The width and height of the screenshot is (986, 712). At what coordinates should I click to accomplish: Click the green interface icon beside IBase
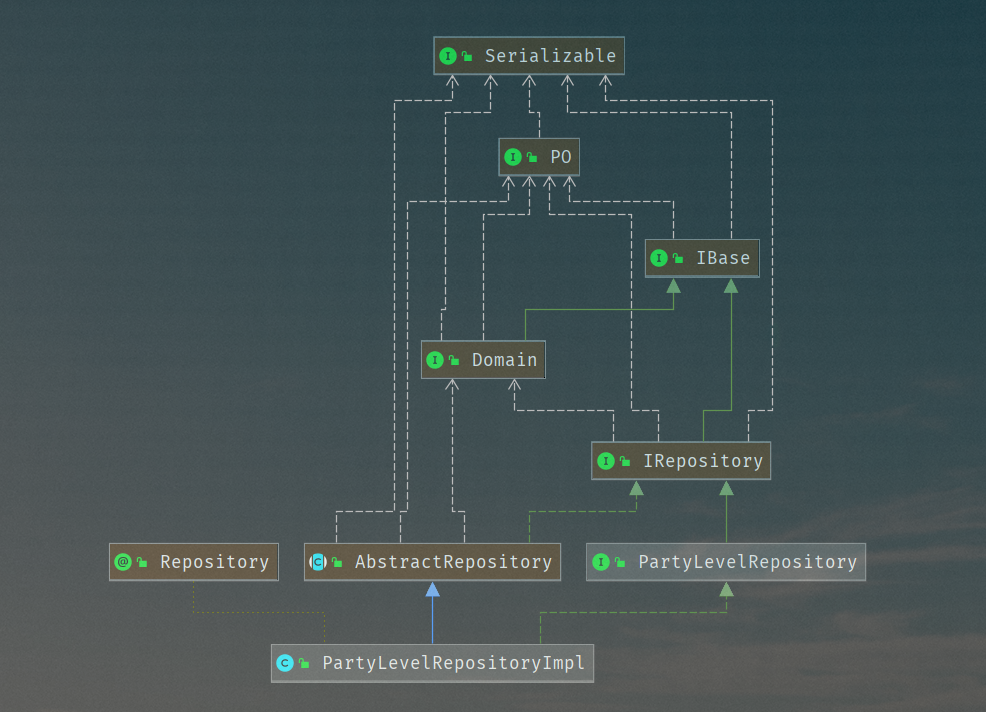click(658, 258)
